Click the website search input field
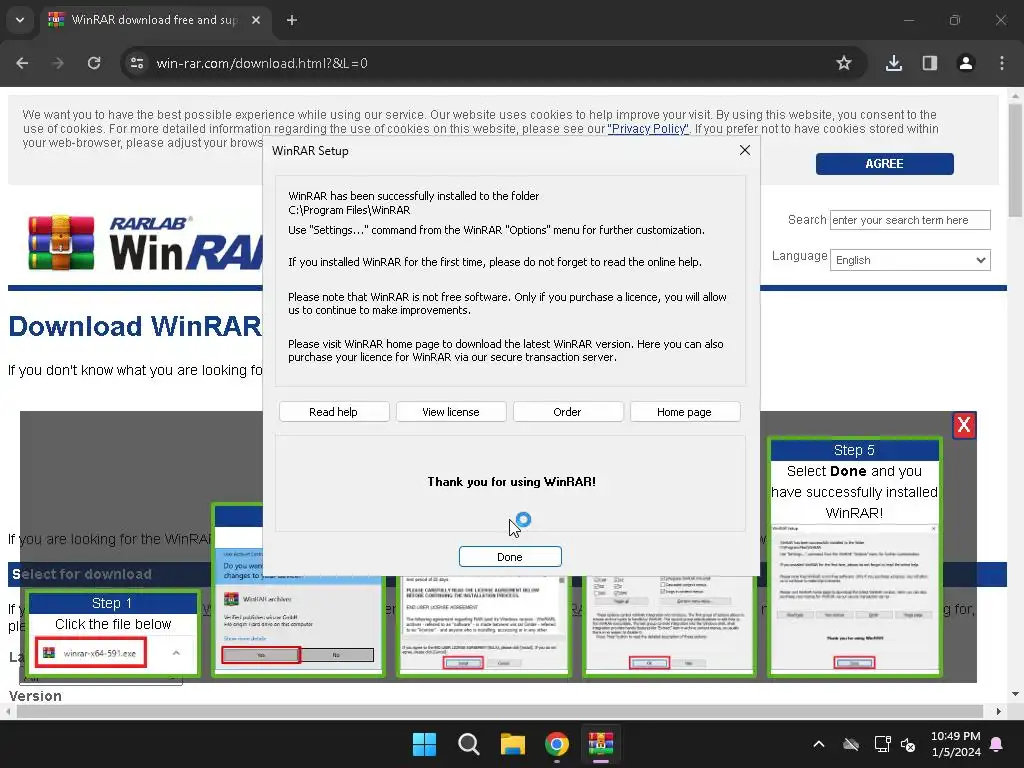The height and width of the screenshot is (768, 1024). pos(910,220)
